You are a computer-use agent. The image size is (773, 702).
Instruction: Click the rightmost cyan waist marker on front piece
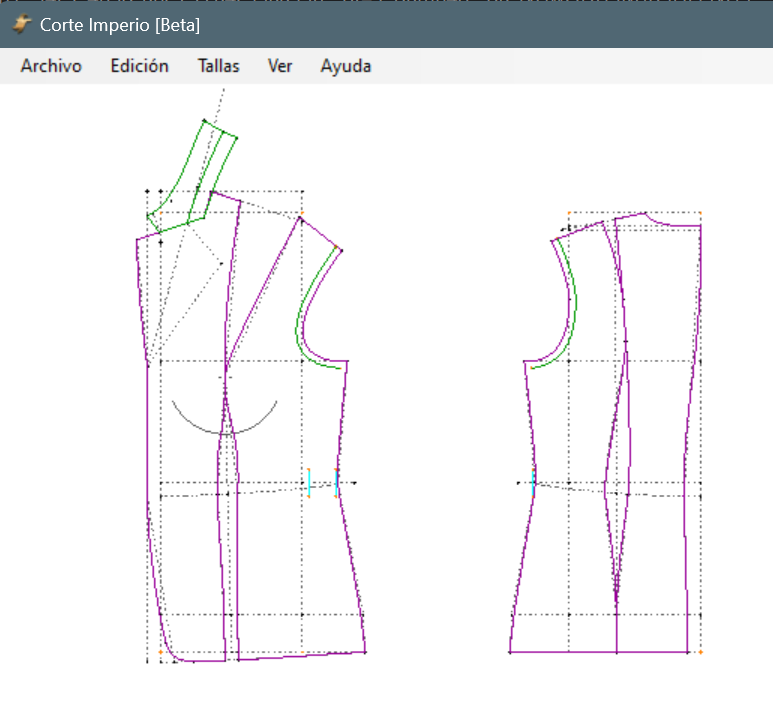pos(337,483)
